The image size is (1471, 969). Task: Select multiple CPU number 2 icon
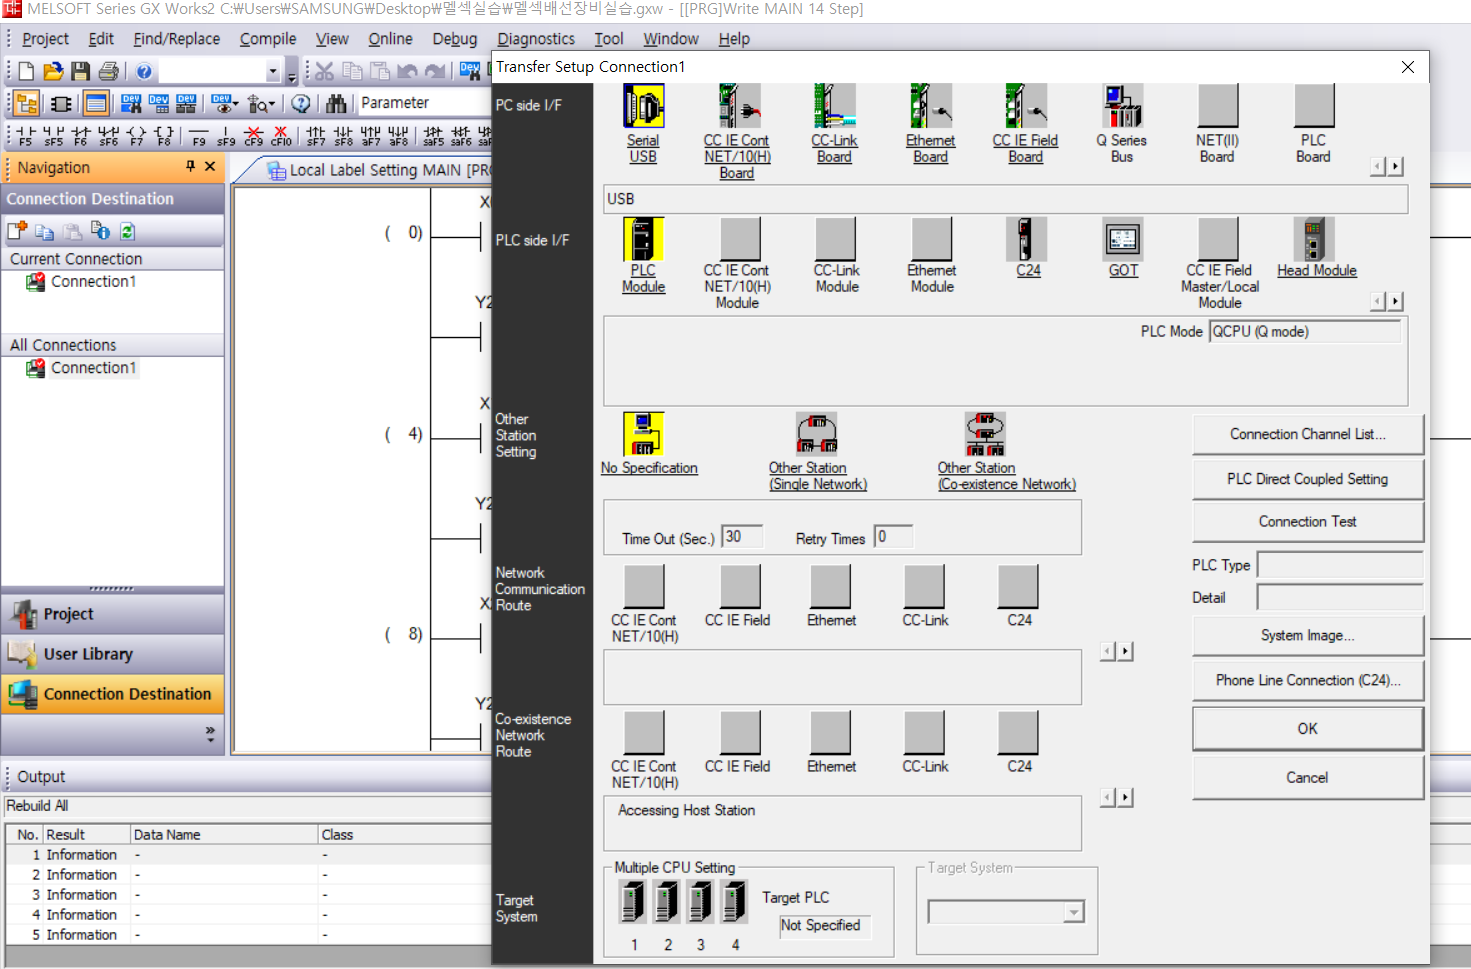[667, 901]
